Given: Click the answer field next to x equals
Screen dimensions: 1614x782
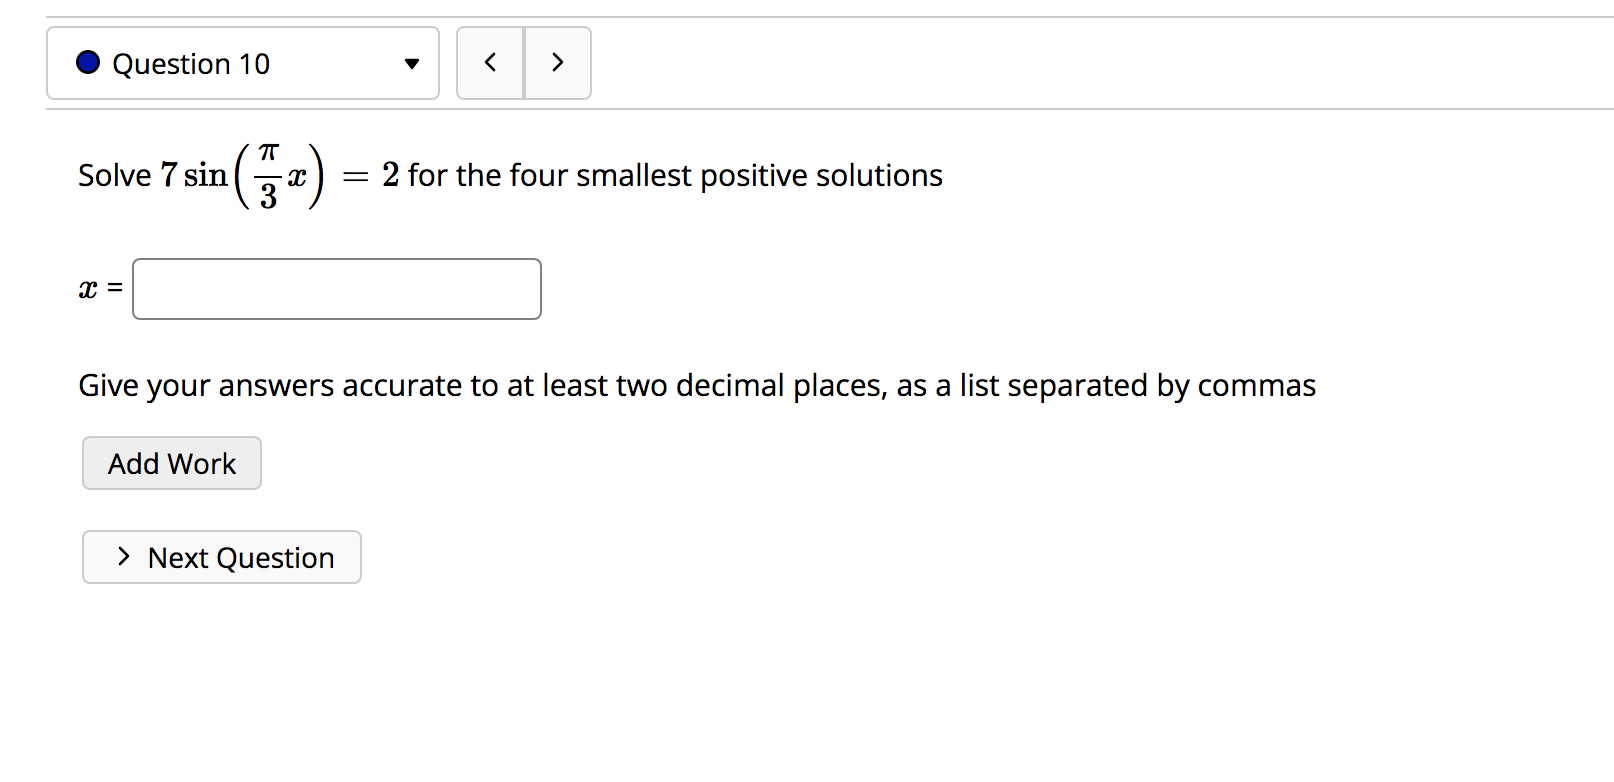Looking at the screenshot, I should (336, 288).
